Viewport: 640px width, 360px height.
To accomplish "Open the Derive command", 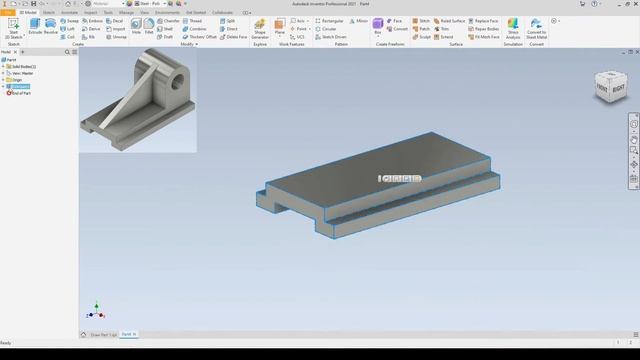I will tap(91, 29).
